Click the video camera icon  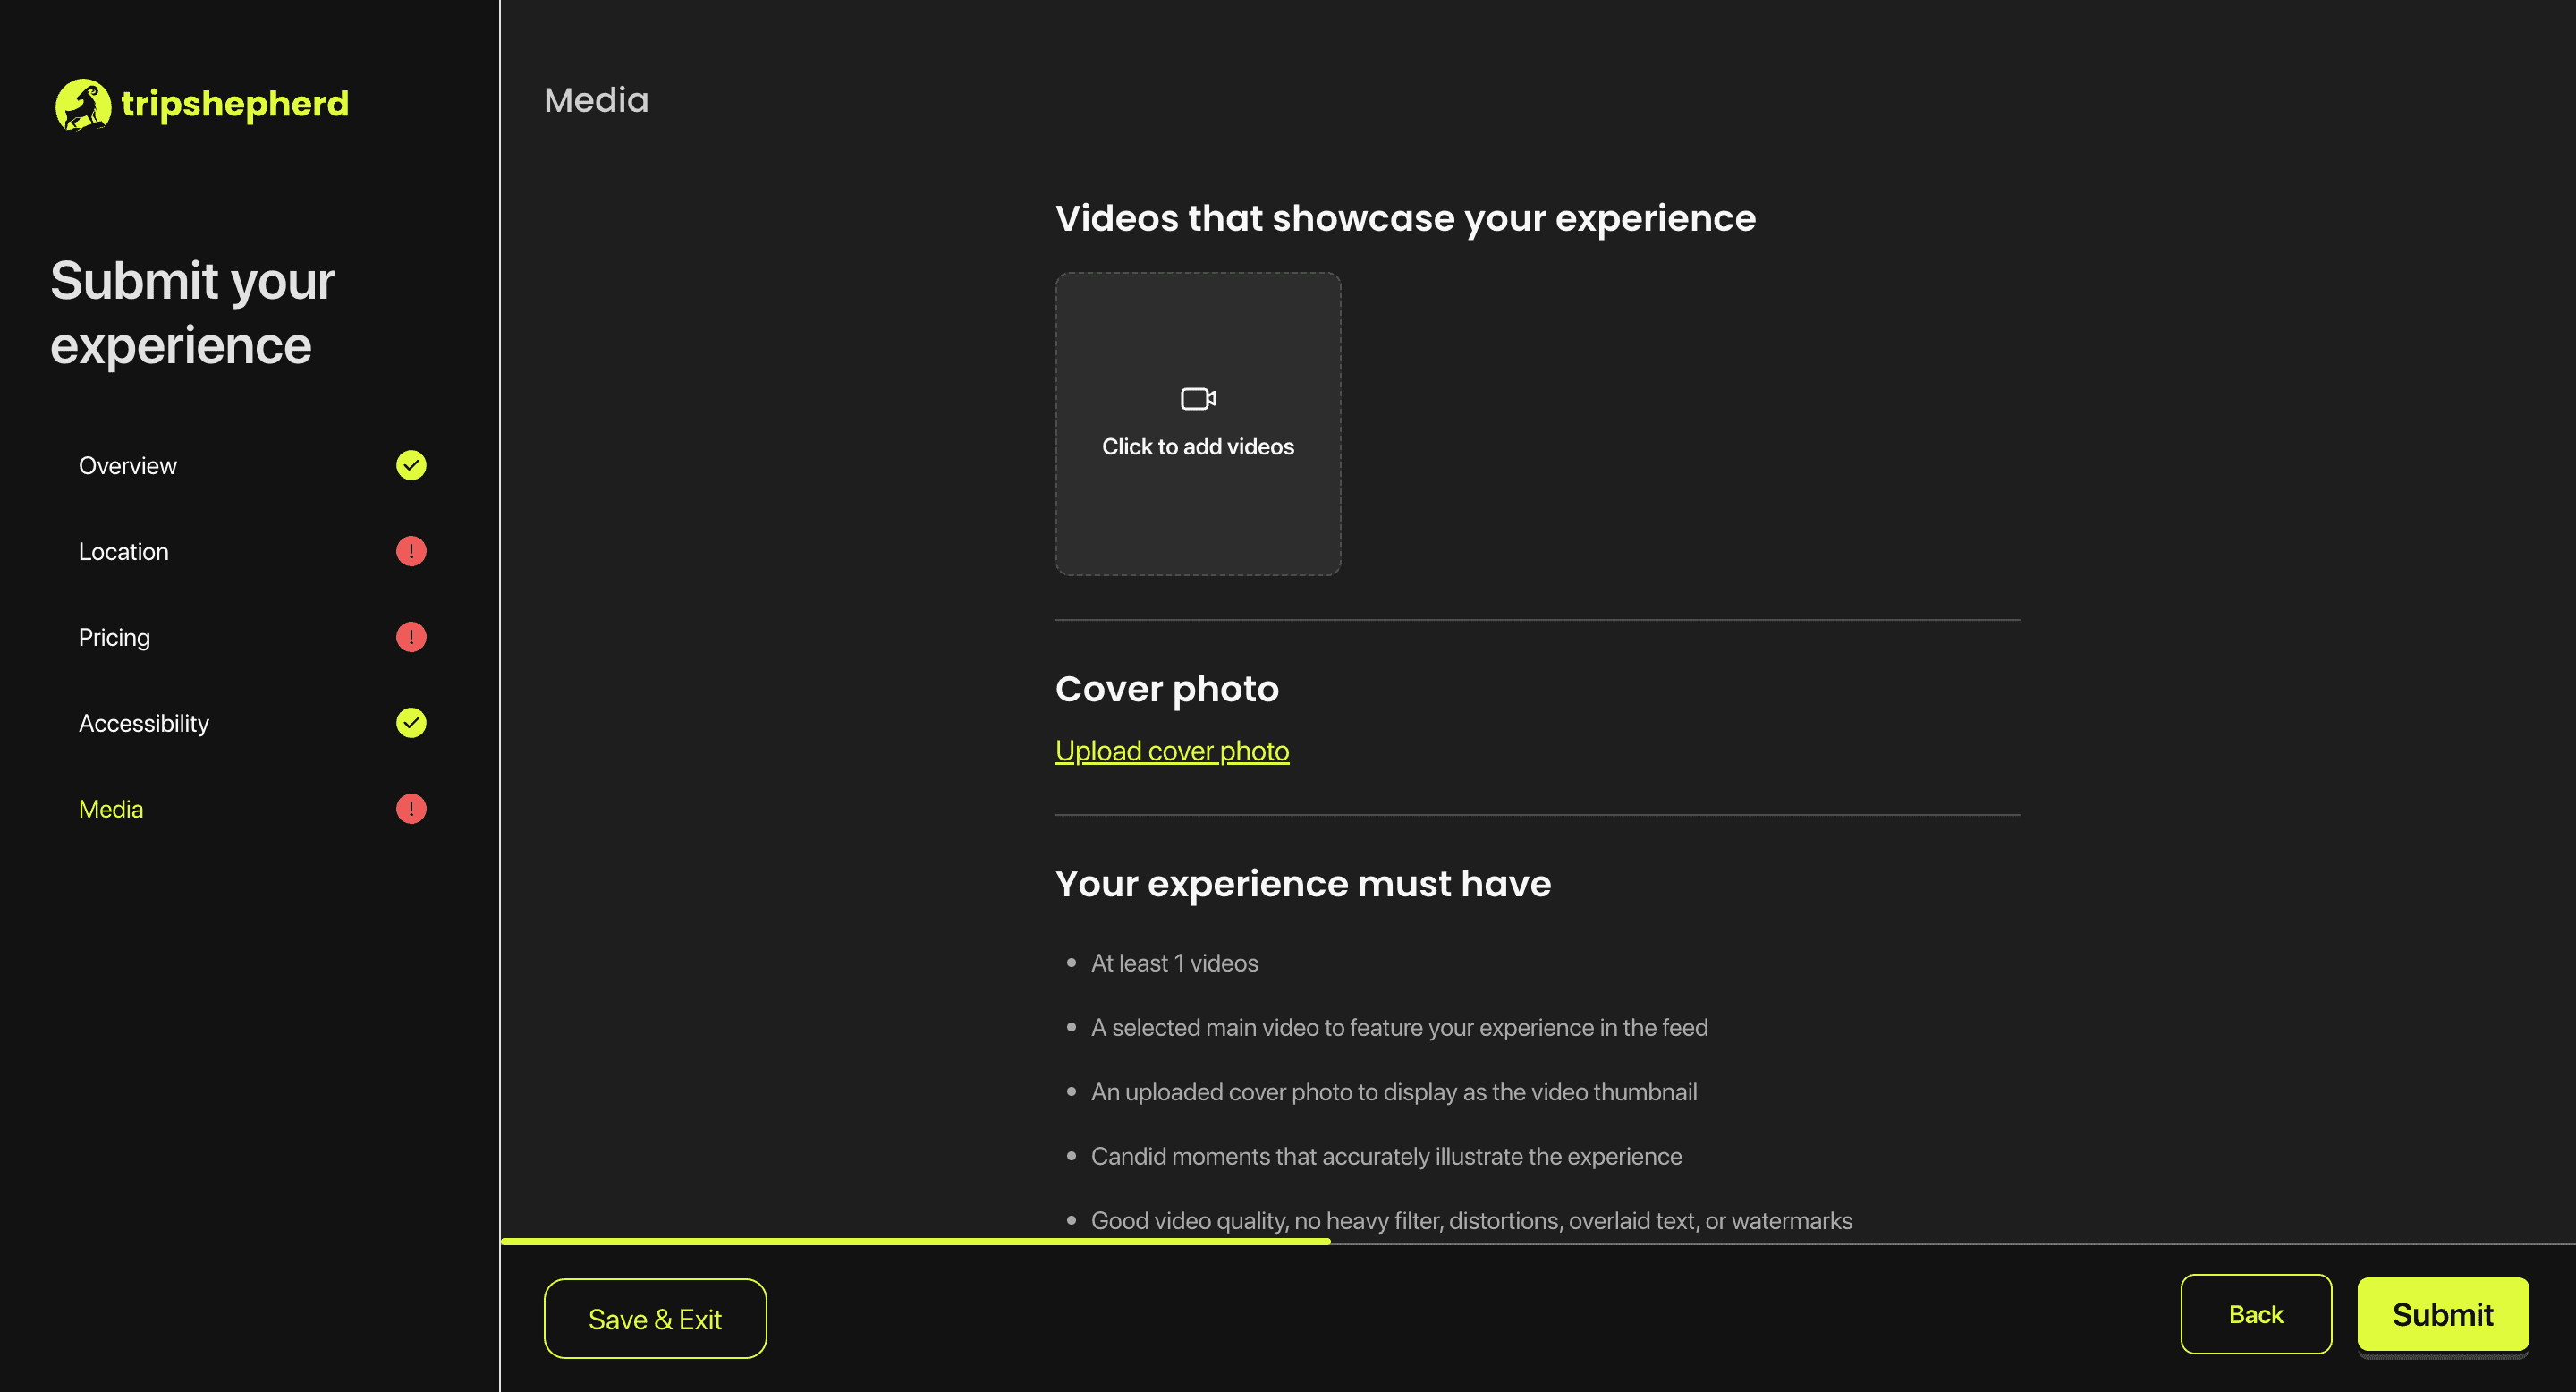[x=1197, y=399]
